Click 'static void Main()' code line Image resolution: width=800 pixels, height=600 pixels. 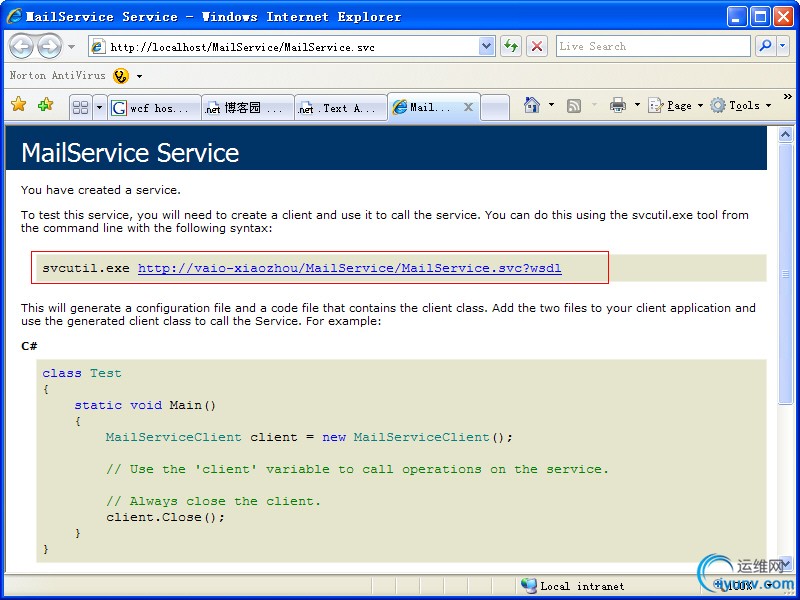click(x=145, y=405)
